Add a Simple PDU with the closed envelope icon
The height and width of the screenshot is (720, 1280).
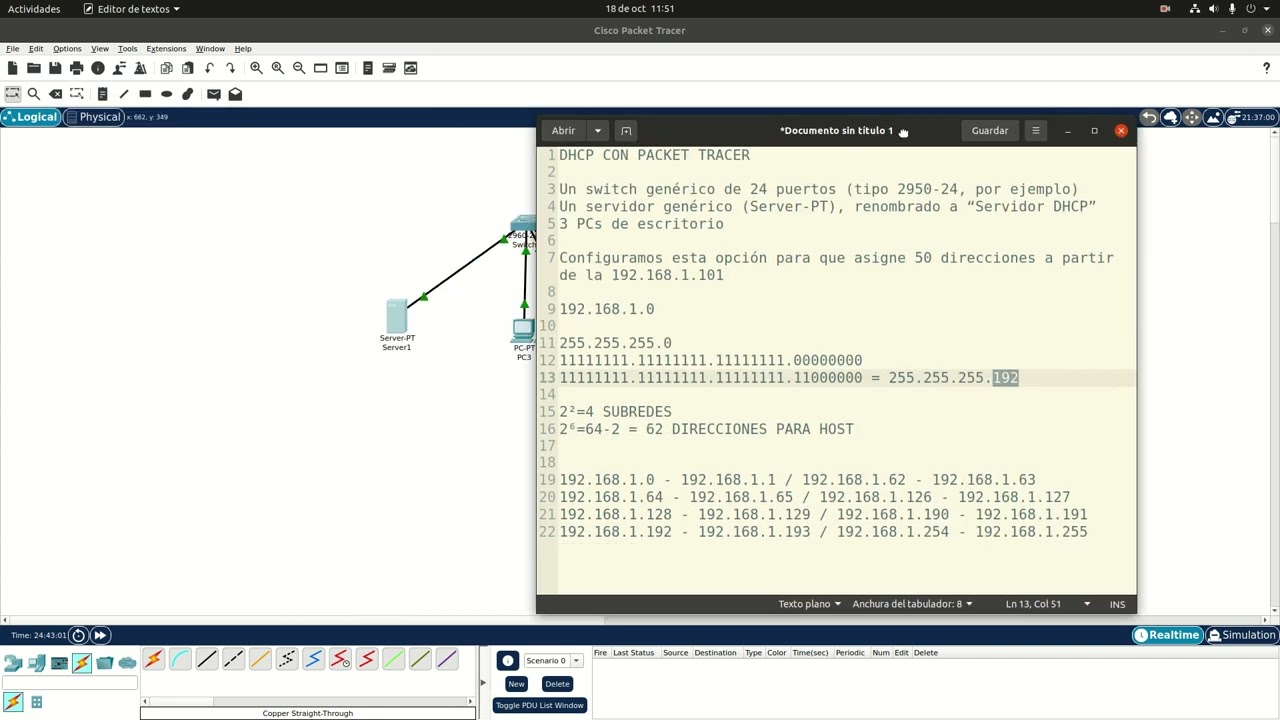pyautogui.click(x=213, y=94)
